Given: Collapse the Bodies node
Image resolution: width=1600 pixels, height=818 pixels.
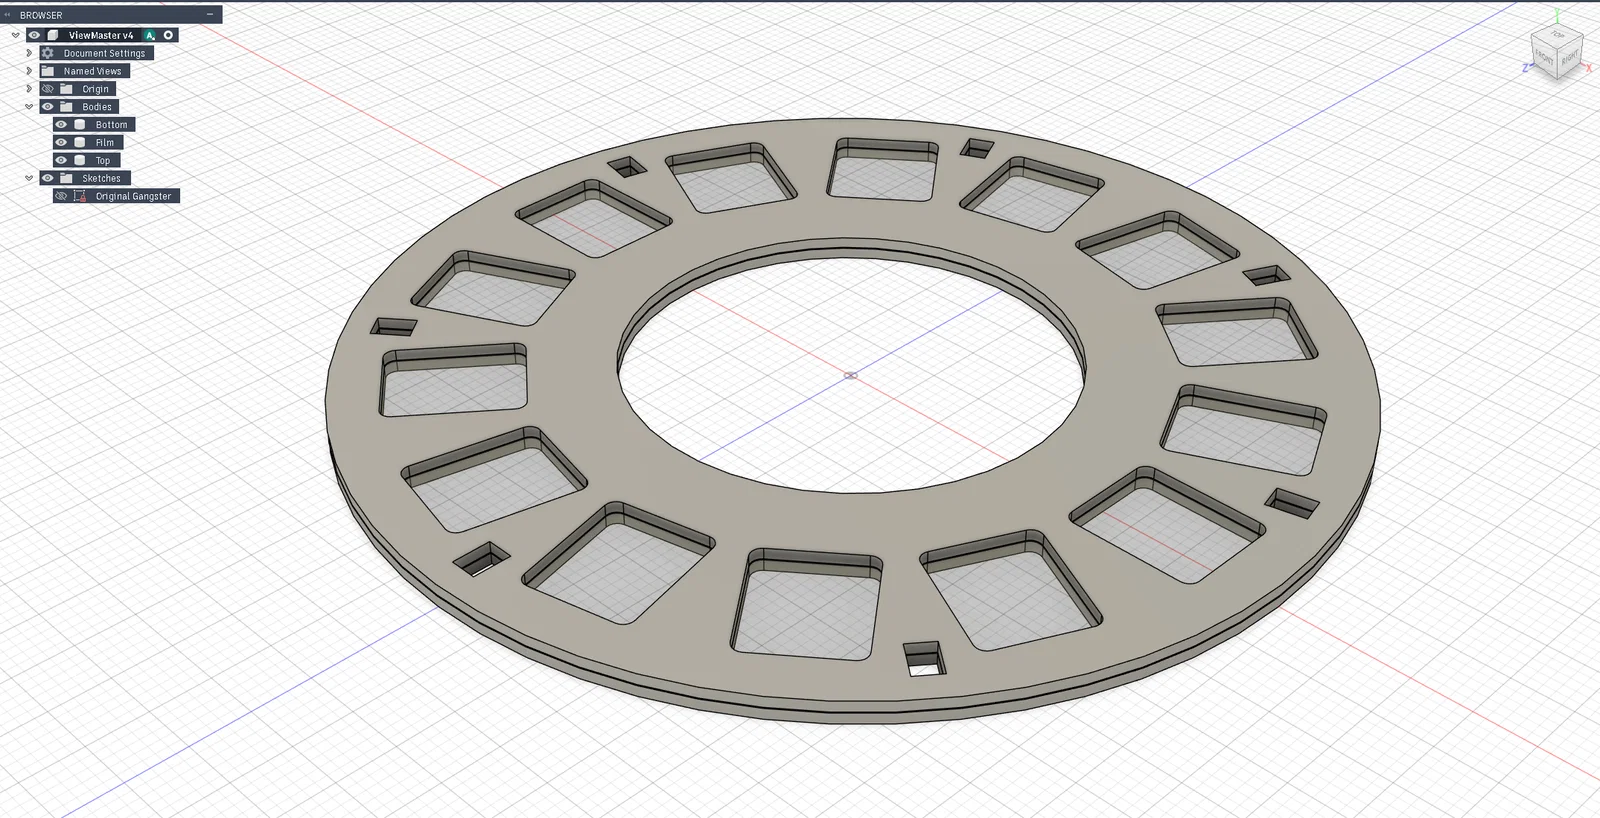Looking at the screenshot, I should tap(29, 107).
